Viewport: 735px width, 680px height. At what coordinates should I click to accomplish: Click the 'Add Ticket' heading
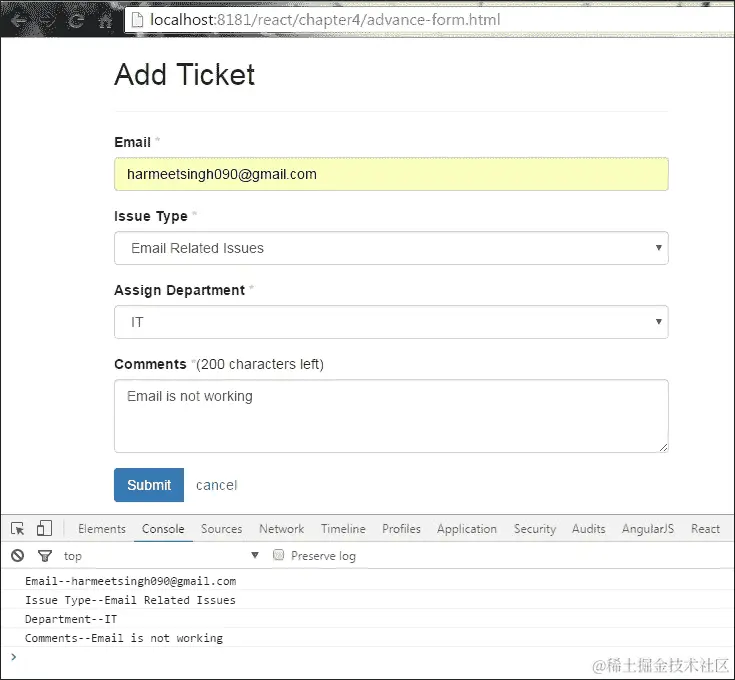point(185,75)
